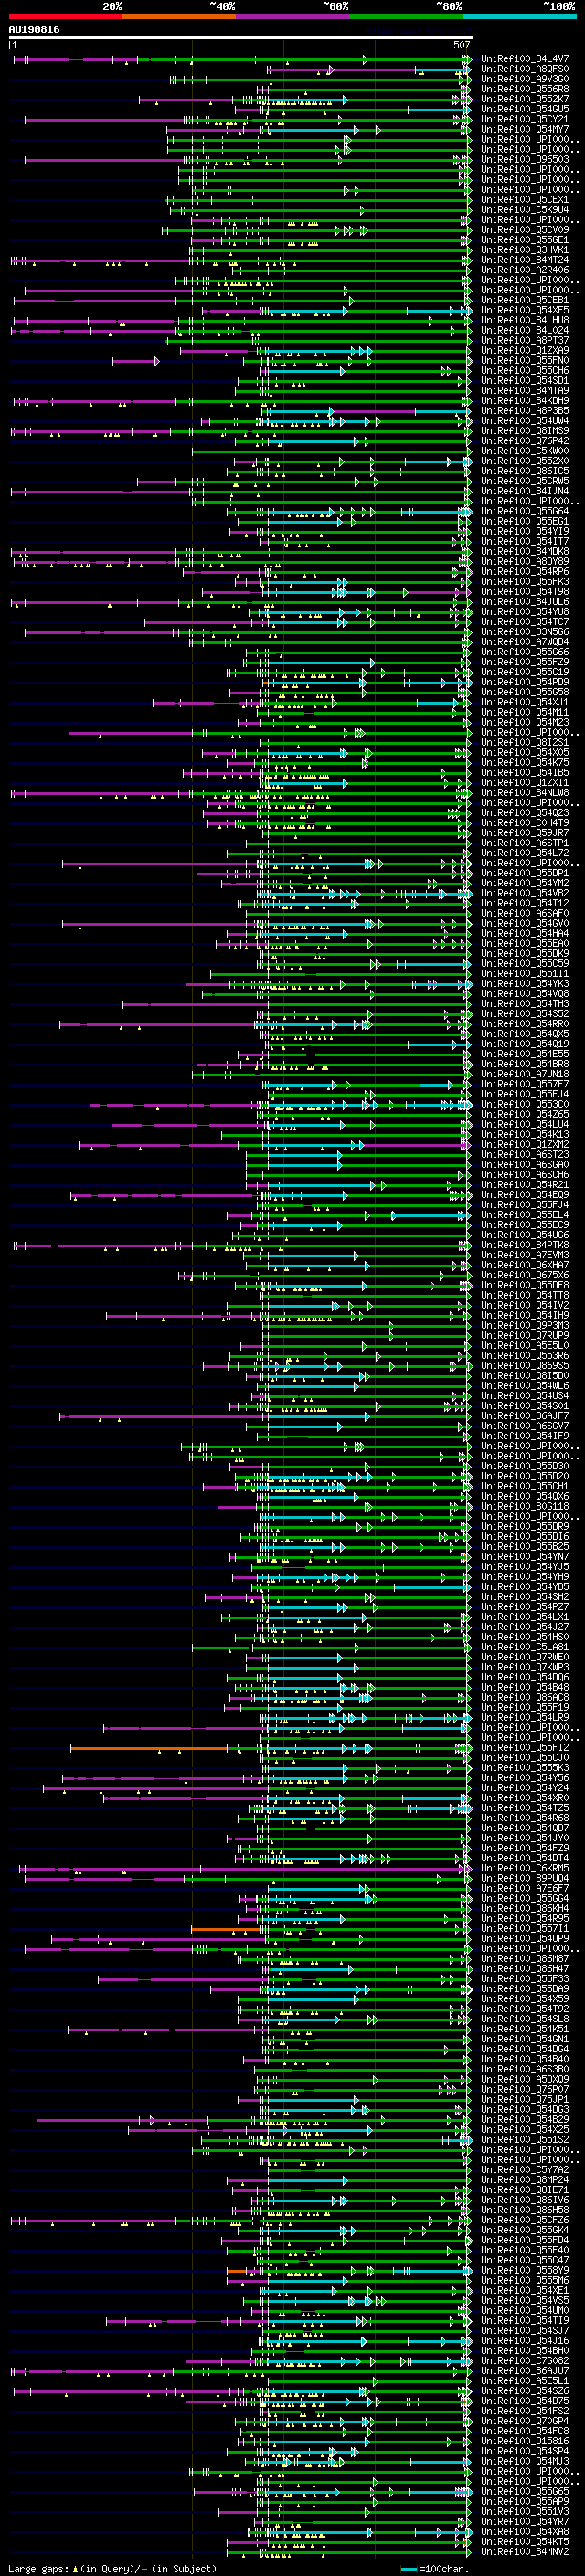Viewport: 585px width, 2576px height.
Task: Click the purple ~60% identity legend bar
Action: [x=292, y=16]
